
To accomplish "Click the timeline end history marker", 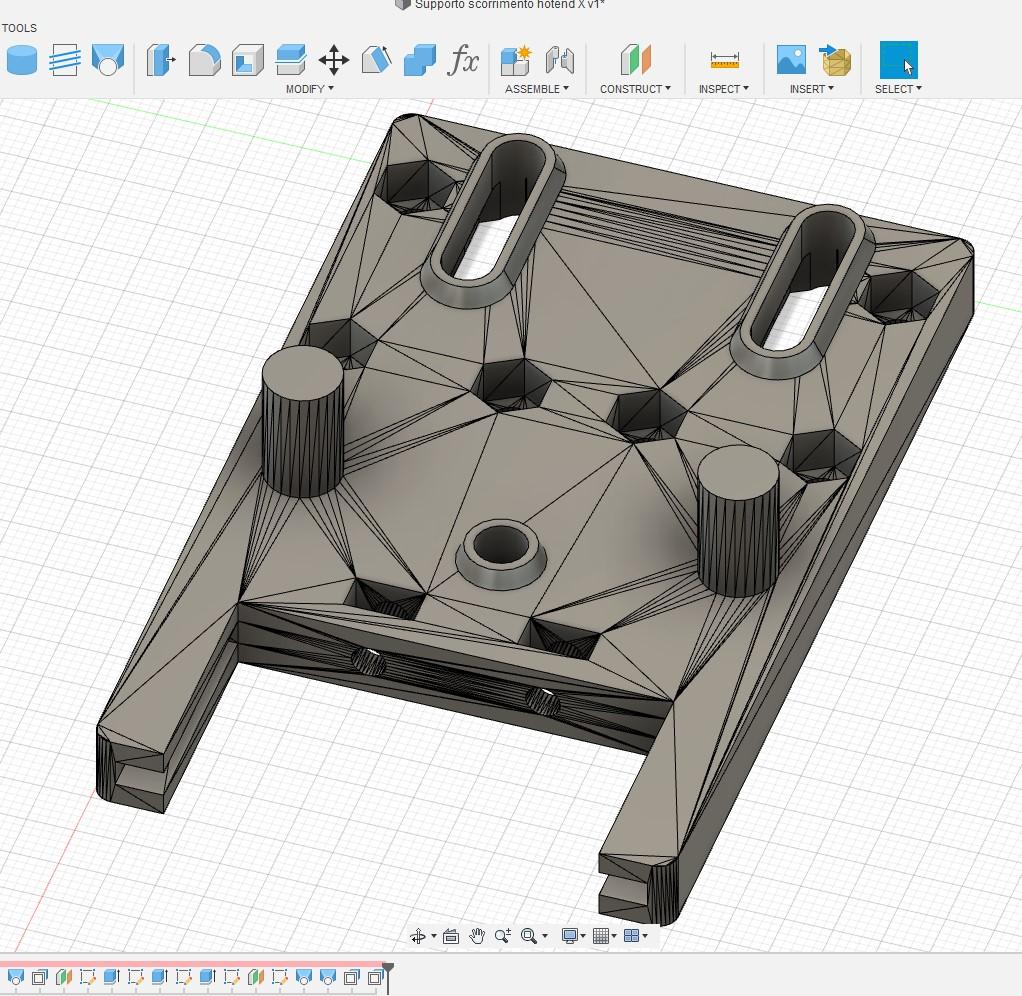I will [388, 976].
